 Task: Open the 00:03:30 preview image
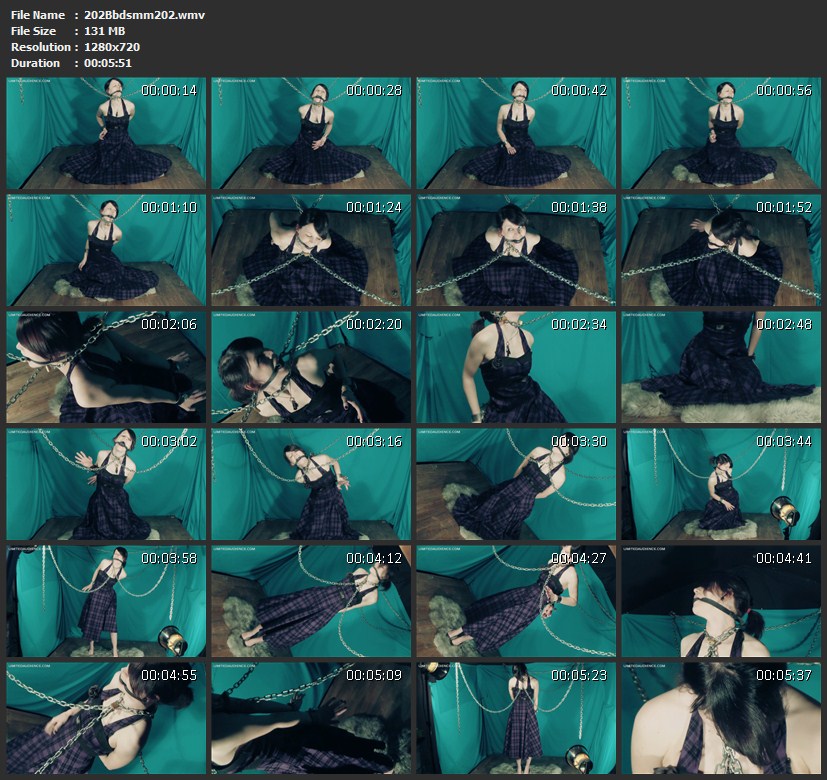pos(516,484)
